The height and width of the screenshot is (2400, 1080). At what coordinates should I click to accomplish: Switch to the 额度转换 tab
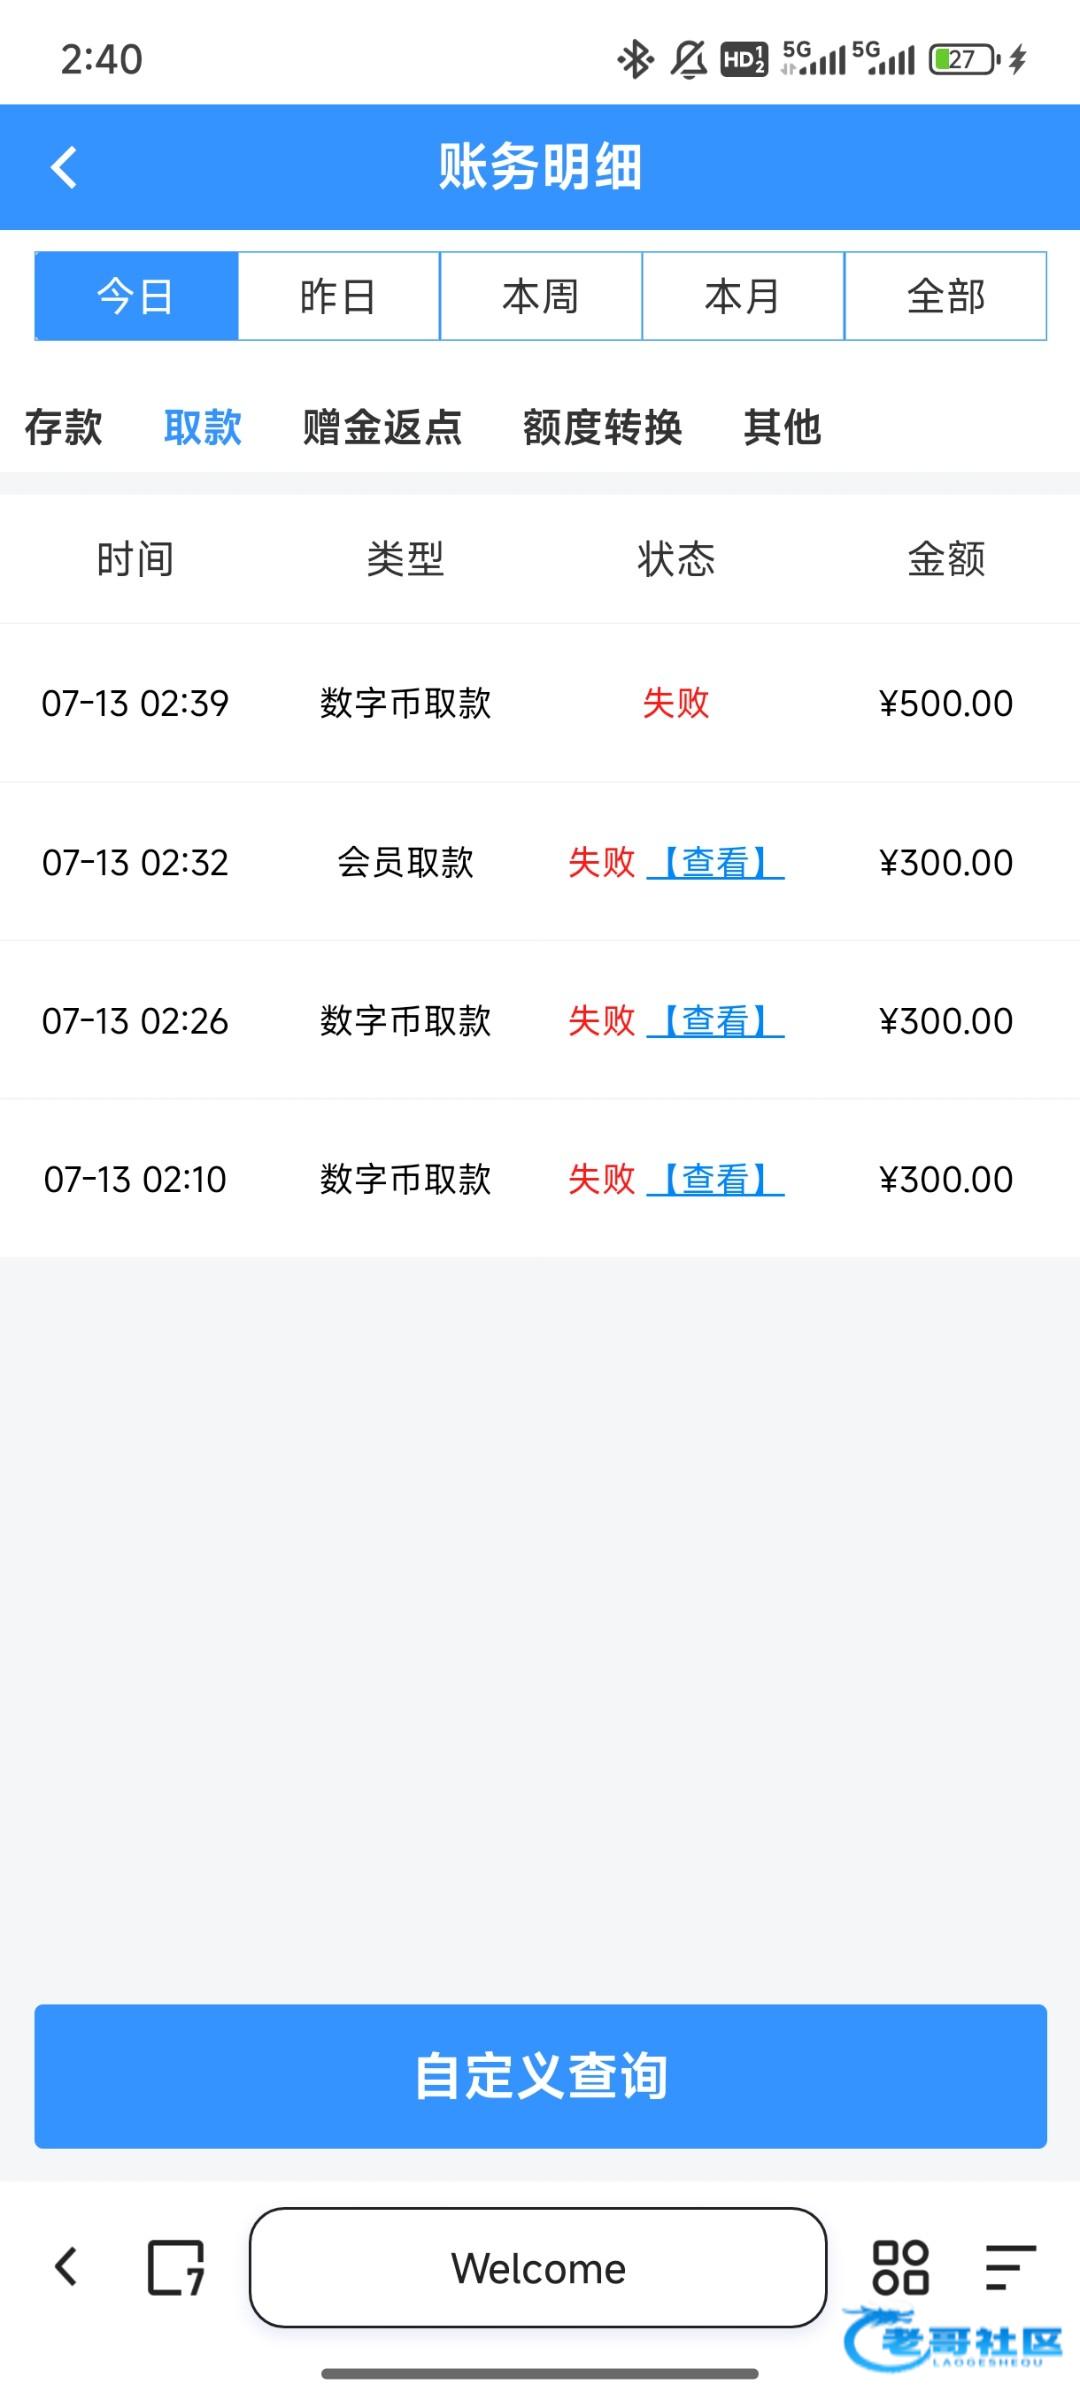603,427
